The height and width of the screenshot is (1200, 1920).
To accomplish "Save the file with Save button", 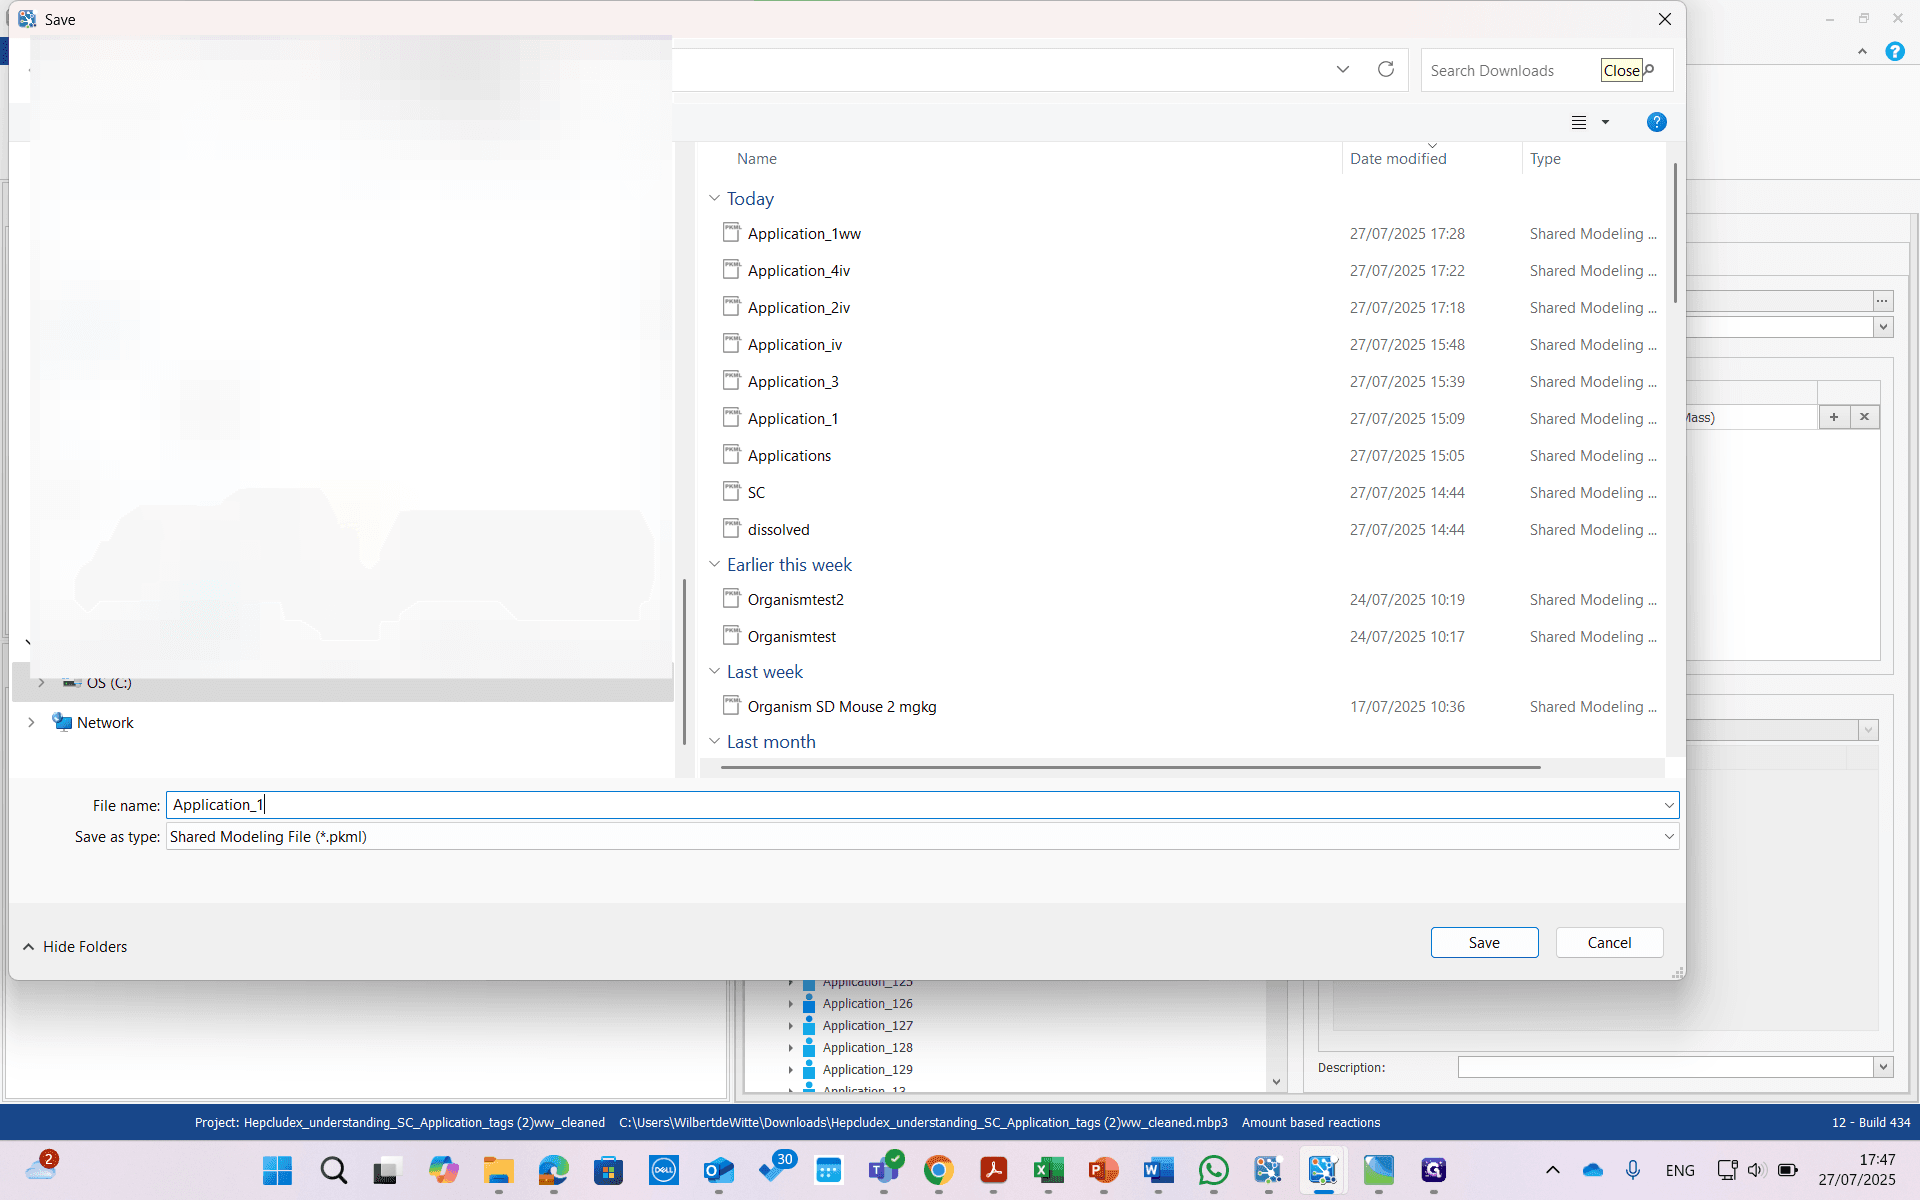I will [1484, 942].
